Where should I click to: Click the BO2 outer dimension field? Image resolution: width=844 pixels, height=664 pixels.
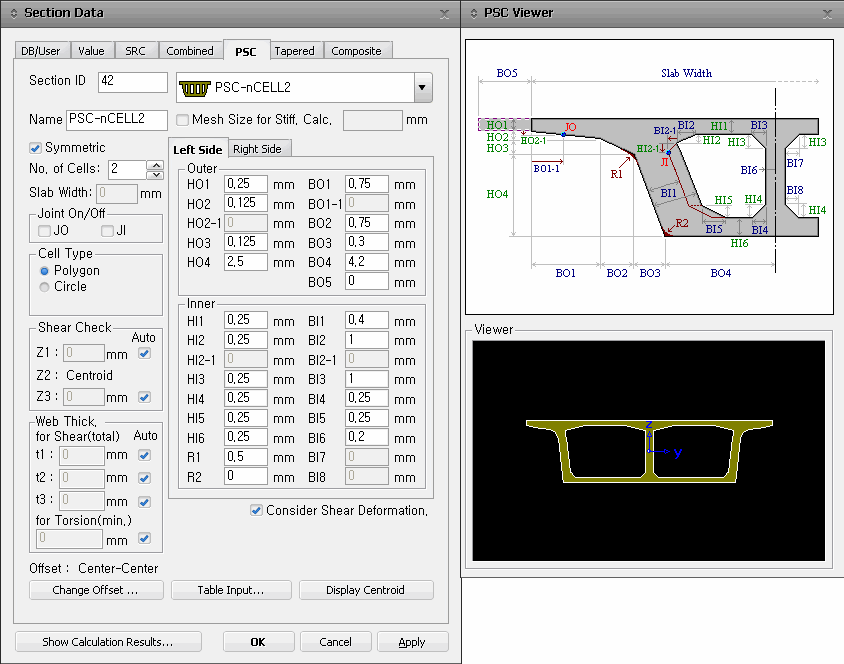[367, 223]
